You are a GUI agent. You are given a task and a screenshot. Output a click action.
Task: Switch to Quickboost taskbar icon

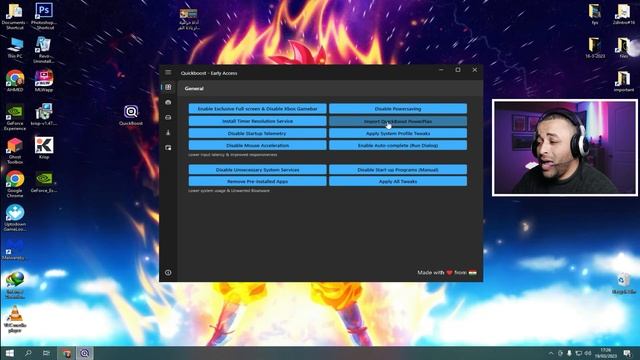(x=84, y=353)
